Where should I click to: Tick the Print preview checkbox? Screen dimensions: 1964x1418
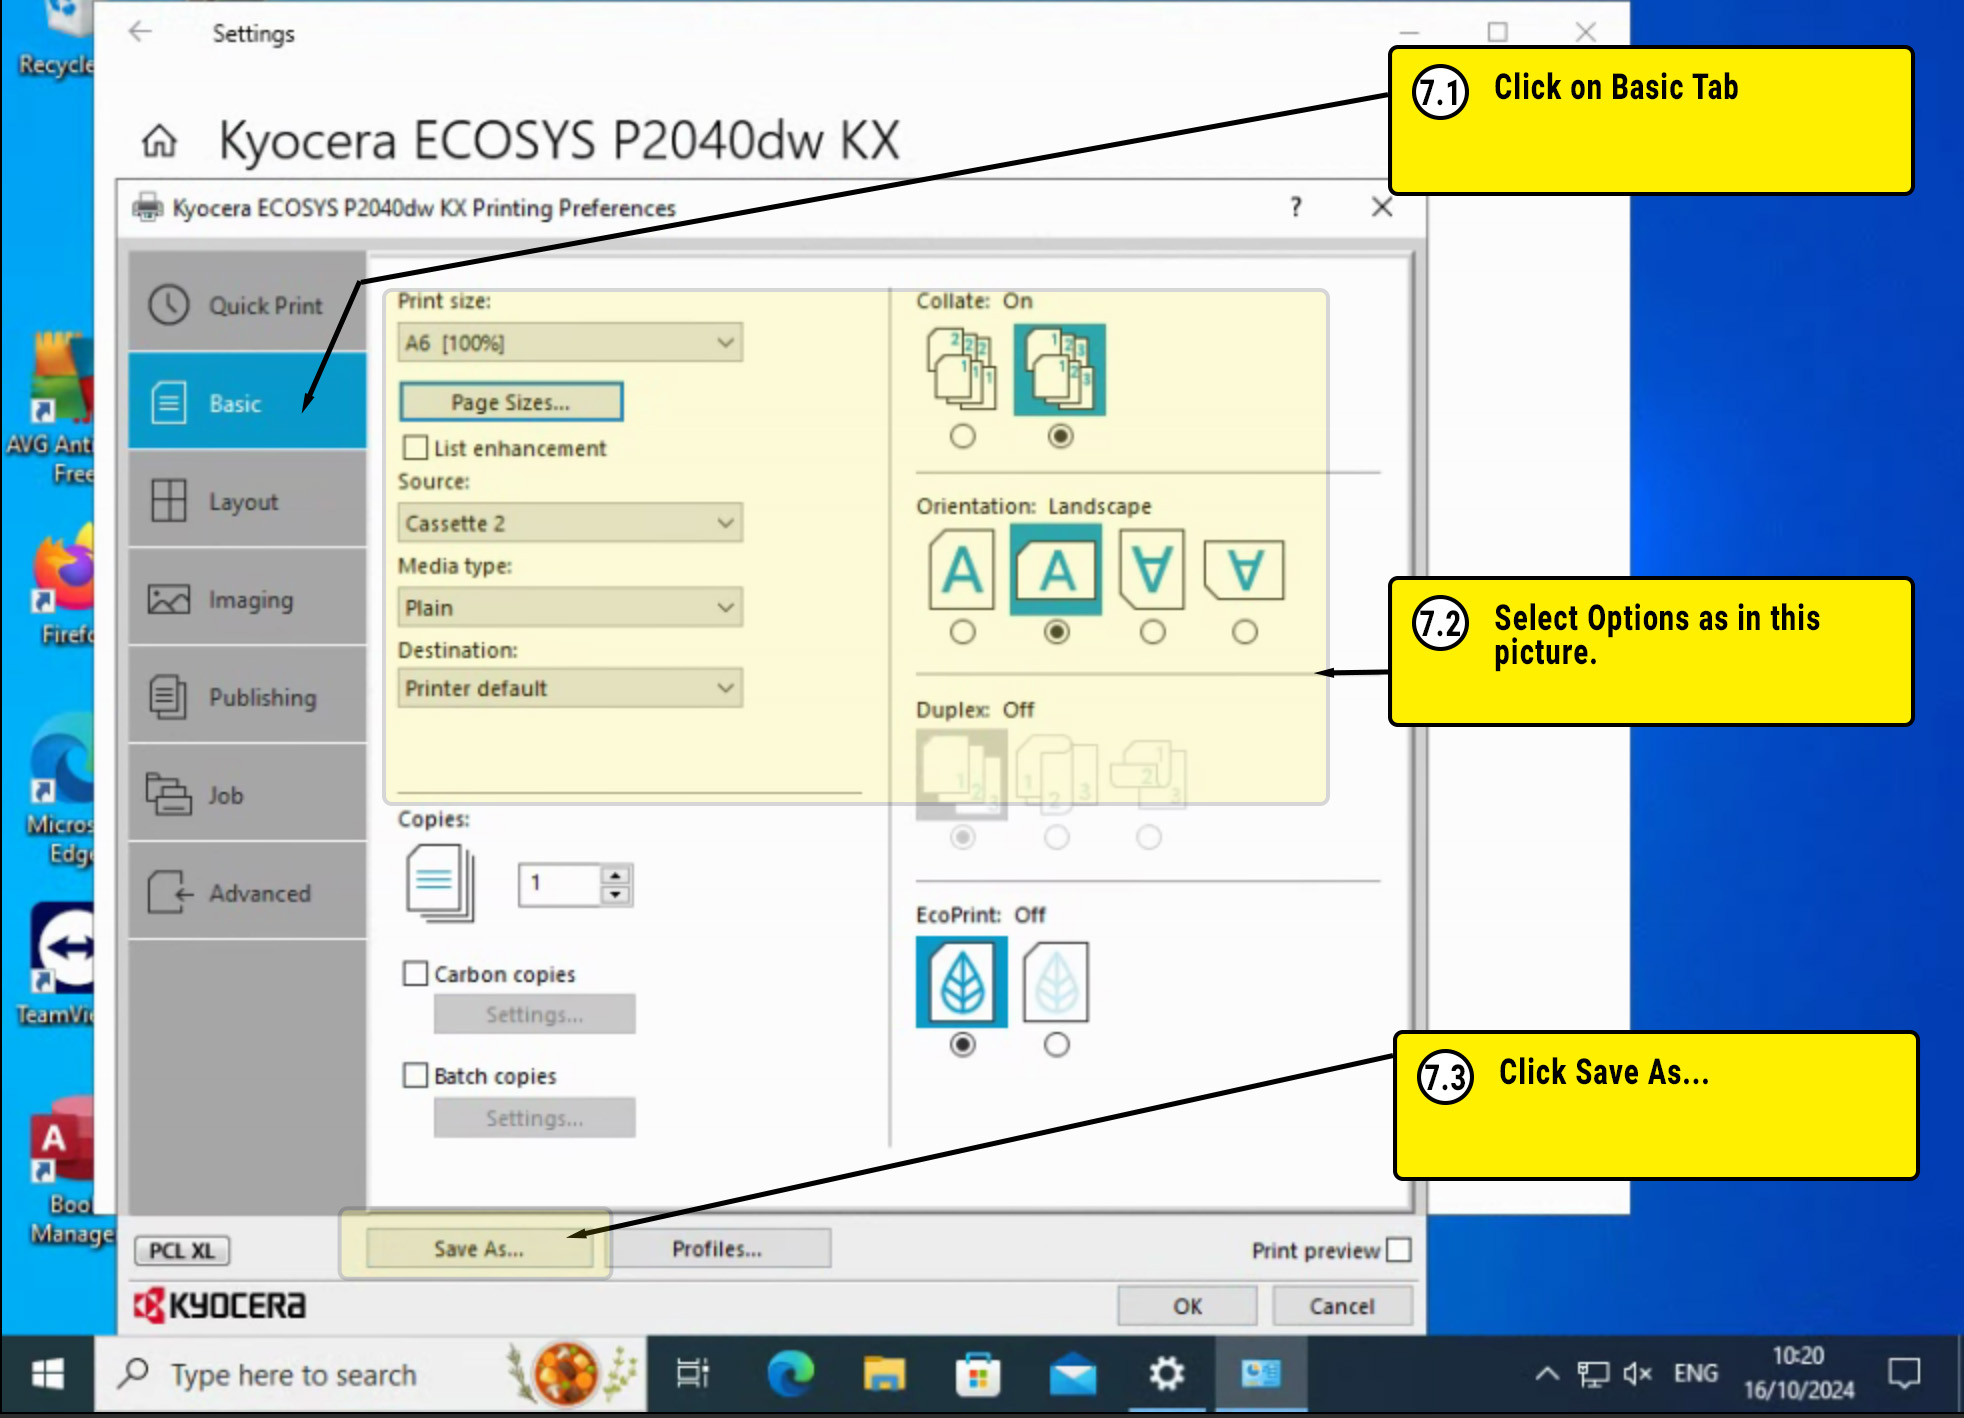[1399, 1250]
